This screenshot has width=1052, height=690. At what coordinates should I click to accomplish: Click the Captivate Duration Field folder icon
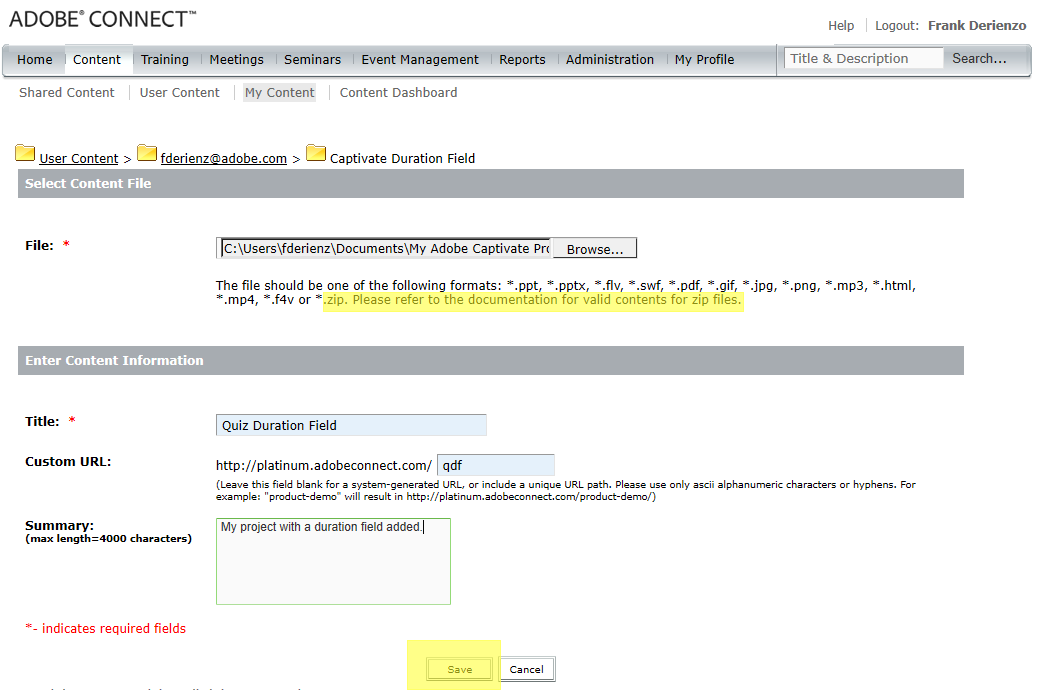coord(316,153)
